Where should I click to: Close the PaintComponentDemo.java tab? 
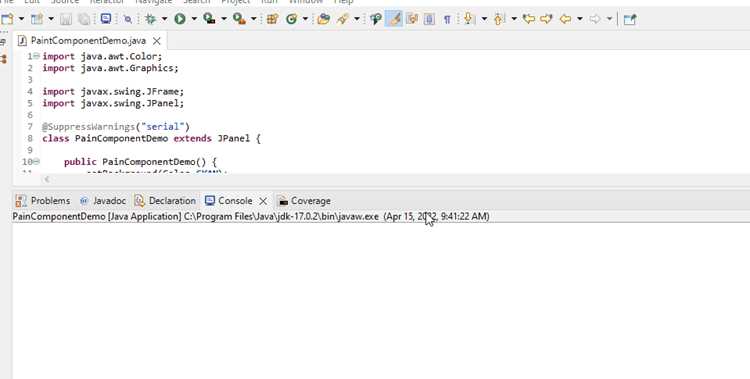click(156, 41)
